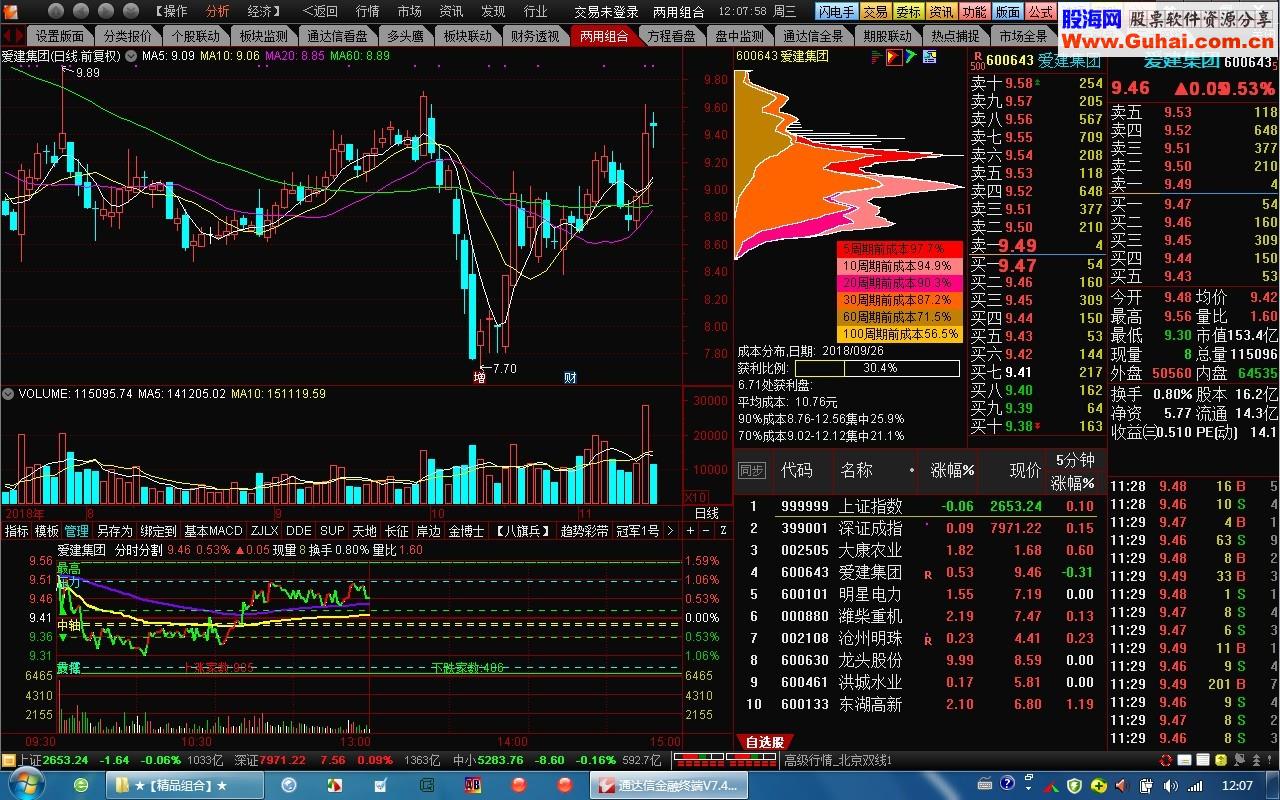Click the green arrow chip icon
Viewport: 1280px width, 800px height.
coord(911,57)
